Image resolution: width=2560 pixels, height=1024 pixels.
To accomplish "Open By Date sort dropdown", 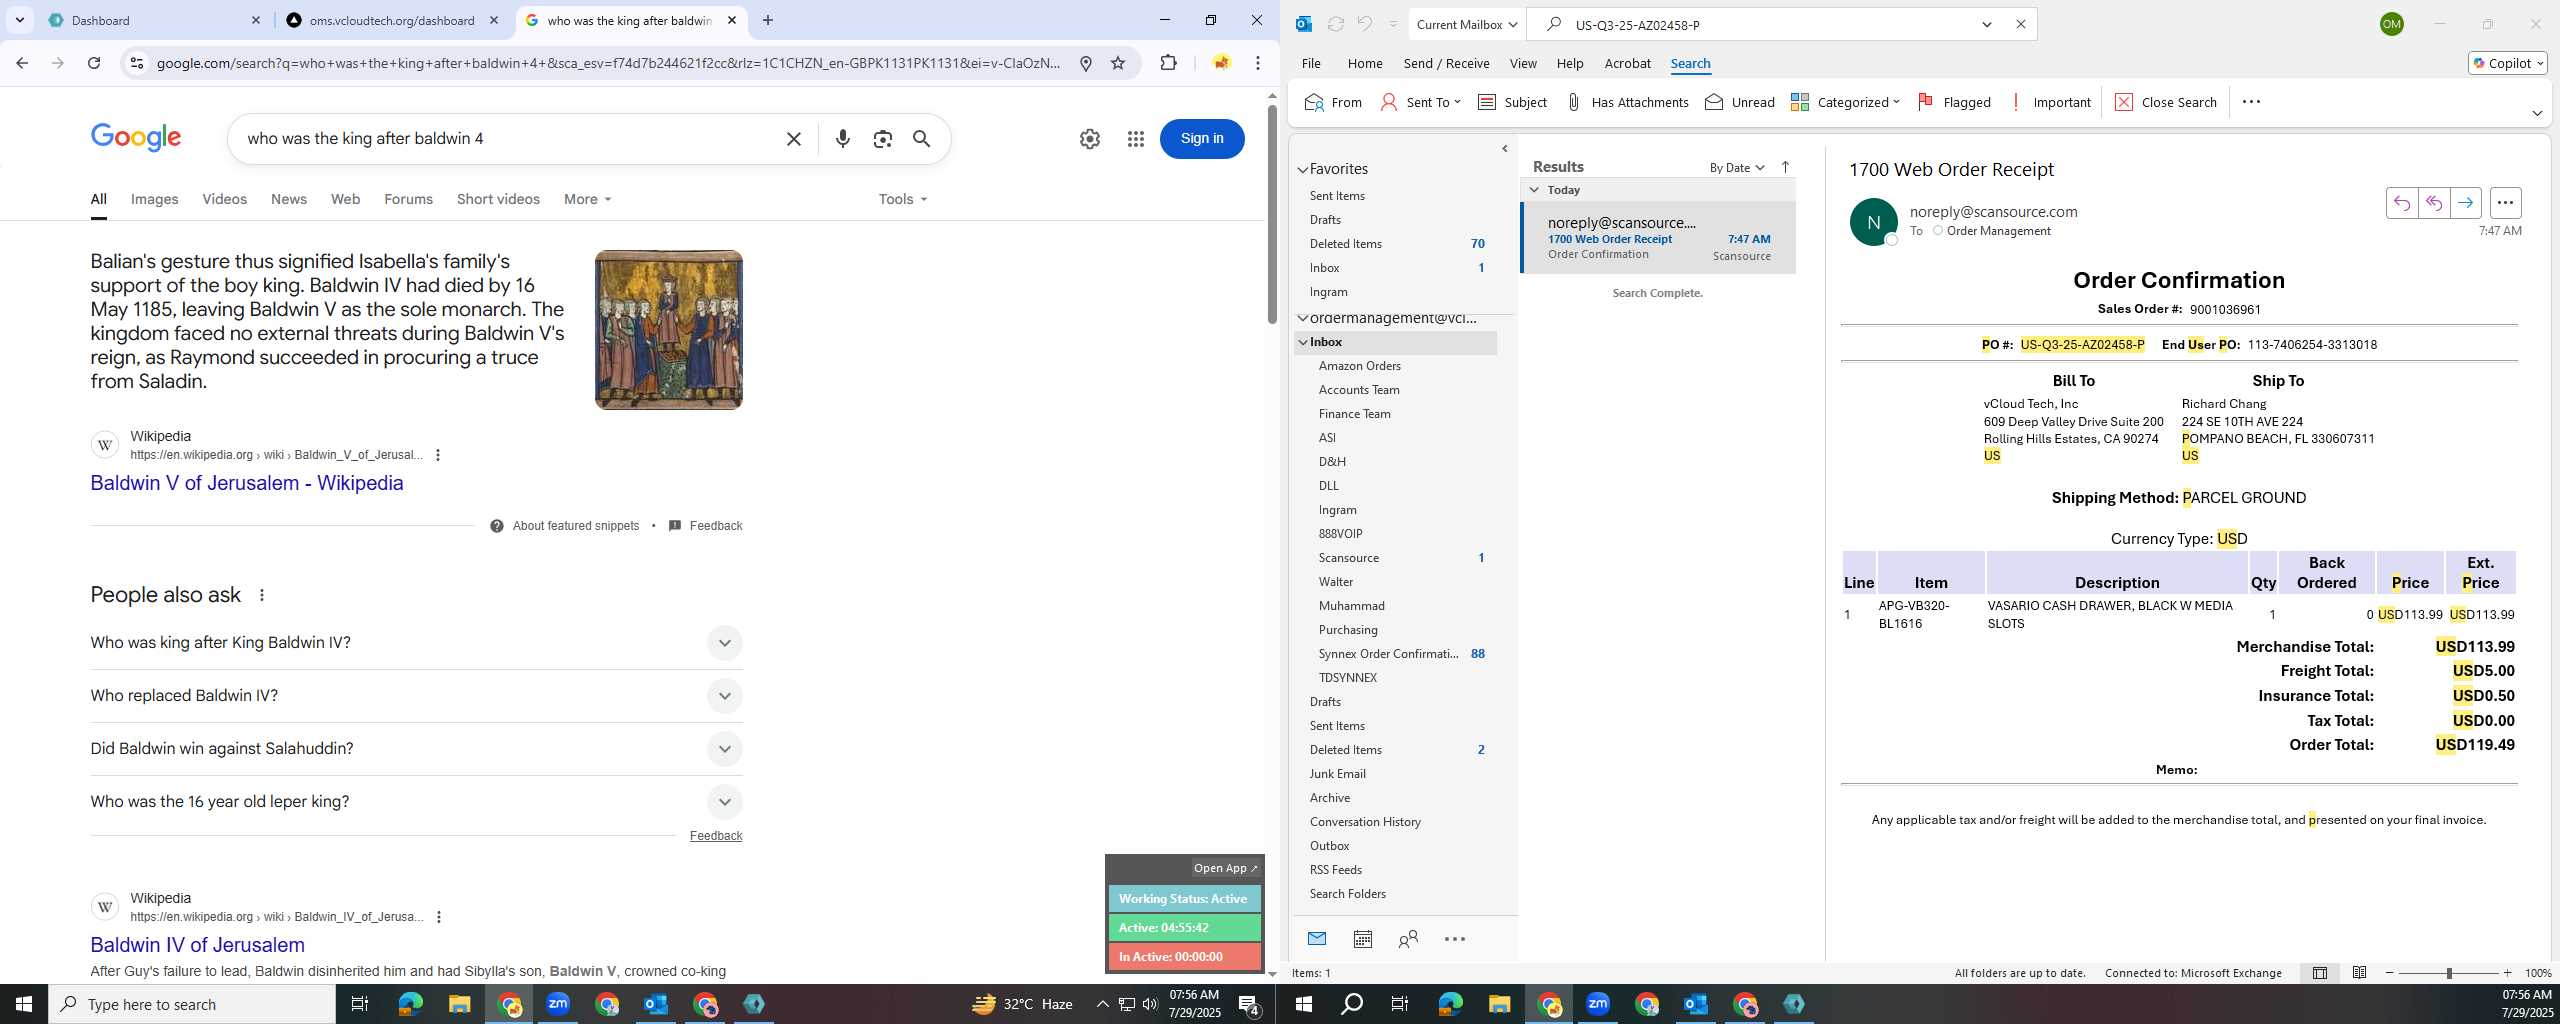I will click(x=1737, y=167).
